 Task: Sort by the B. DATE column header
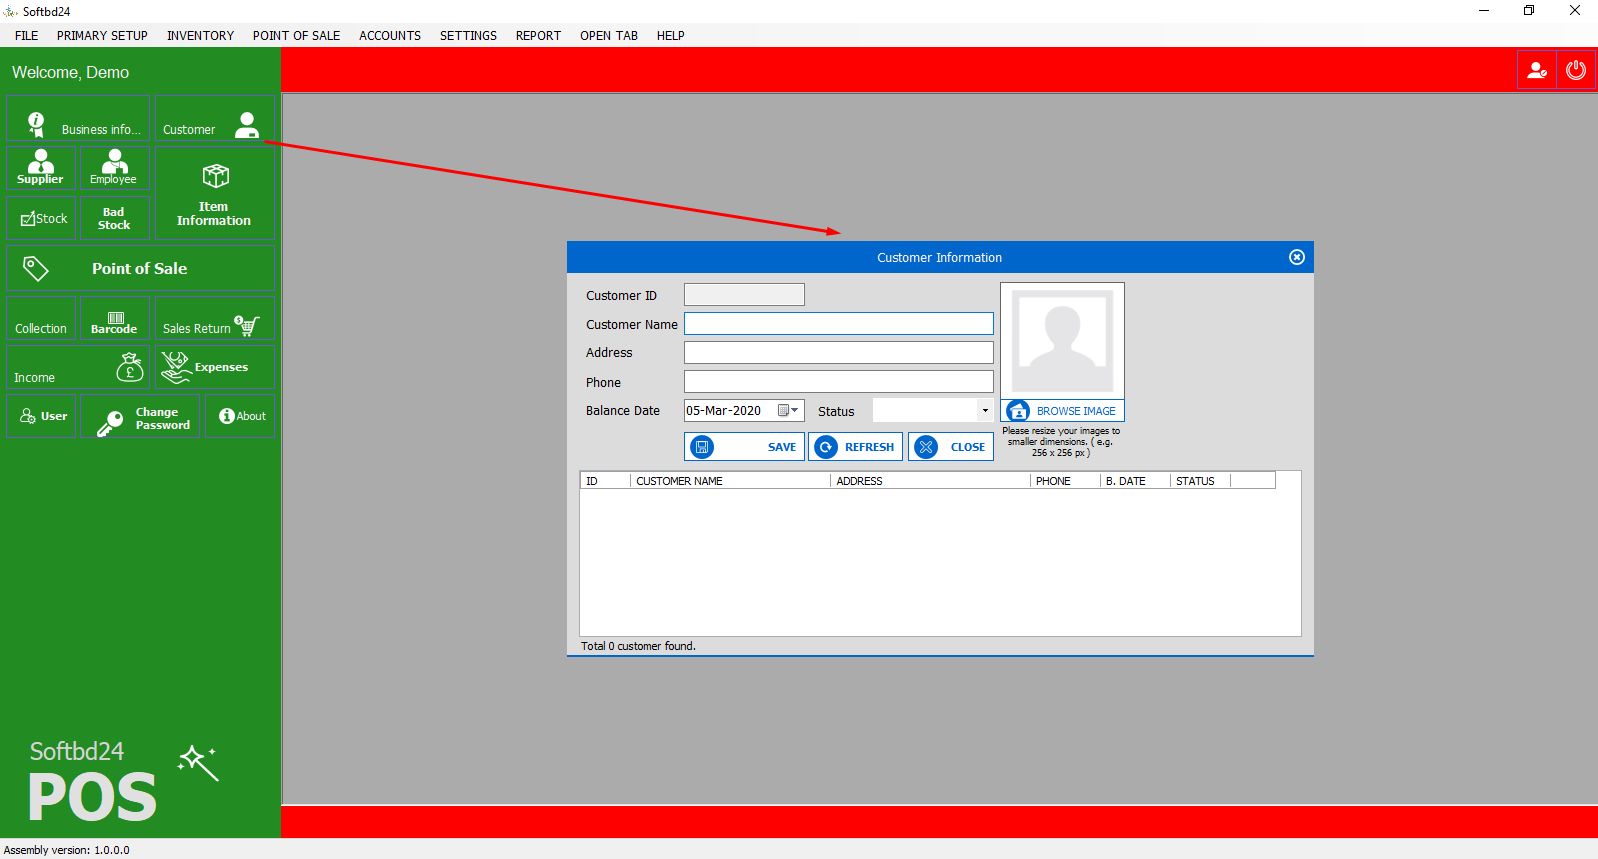tap(1135, 481)
